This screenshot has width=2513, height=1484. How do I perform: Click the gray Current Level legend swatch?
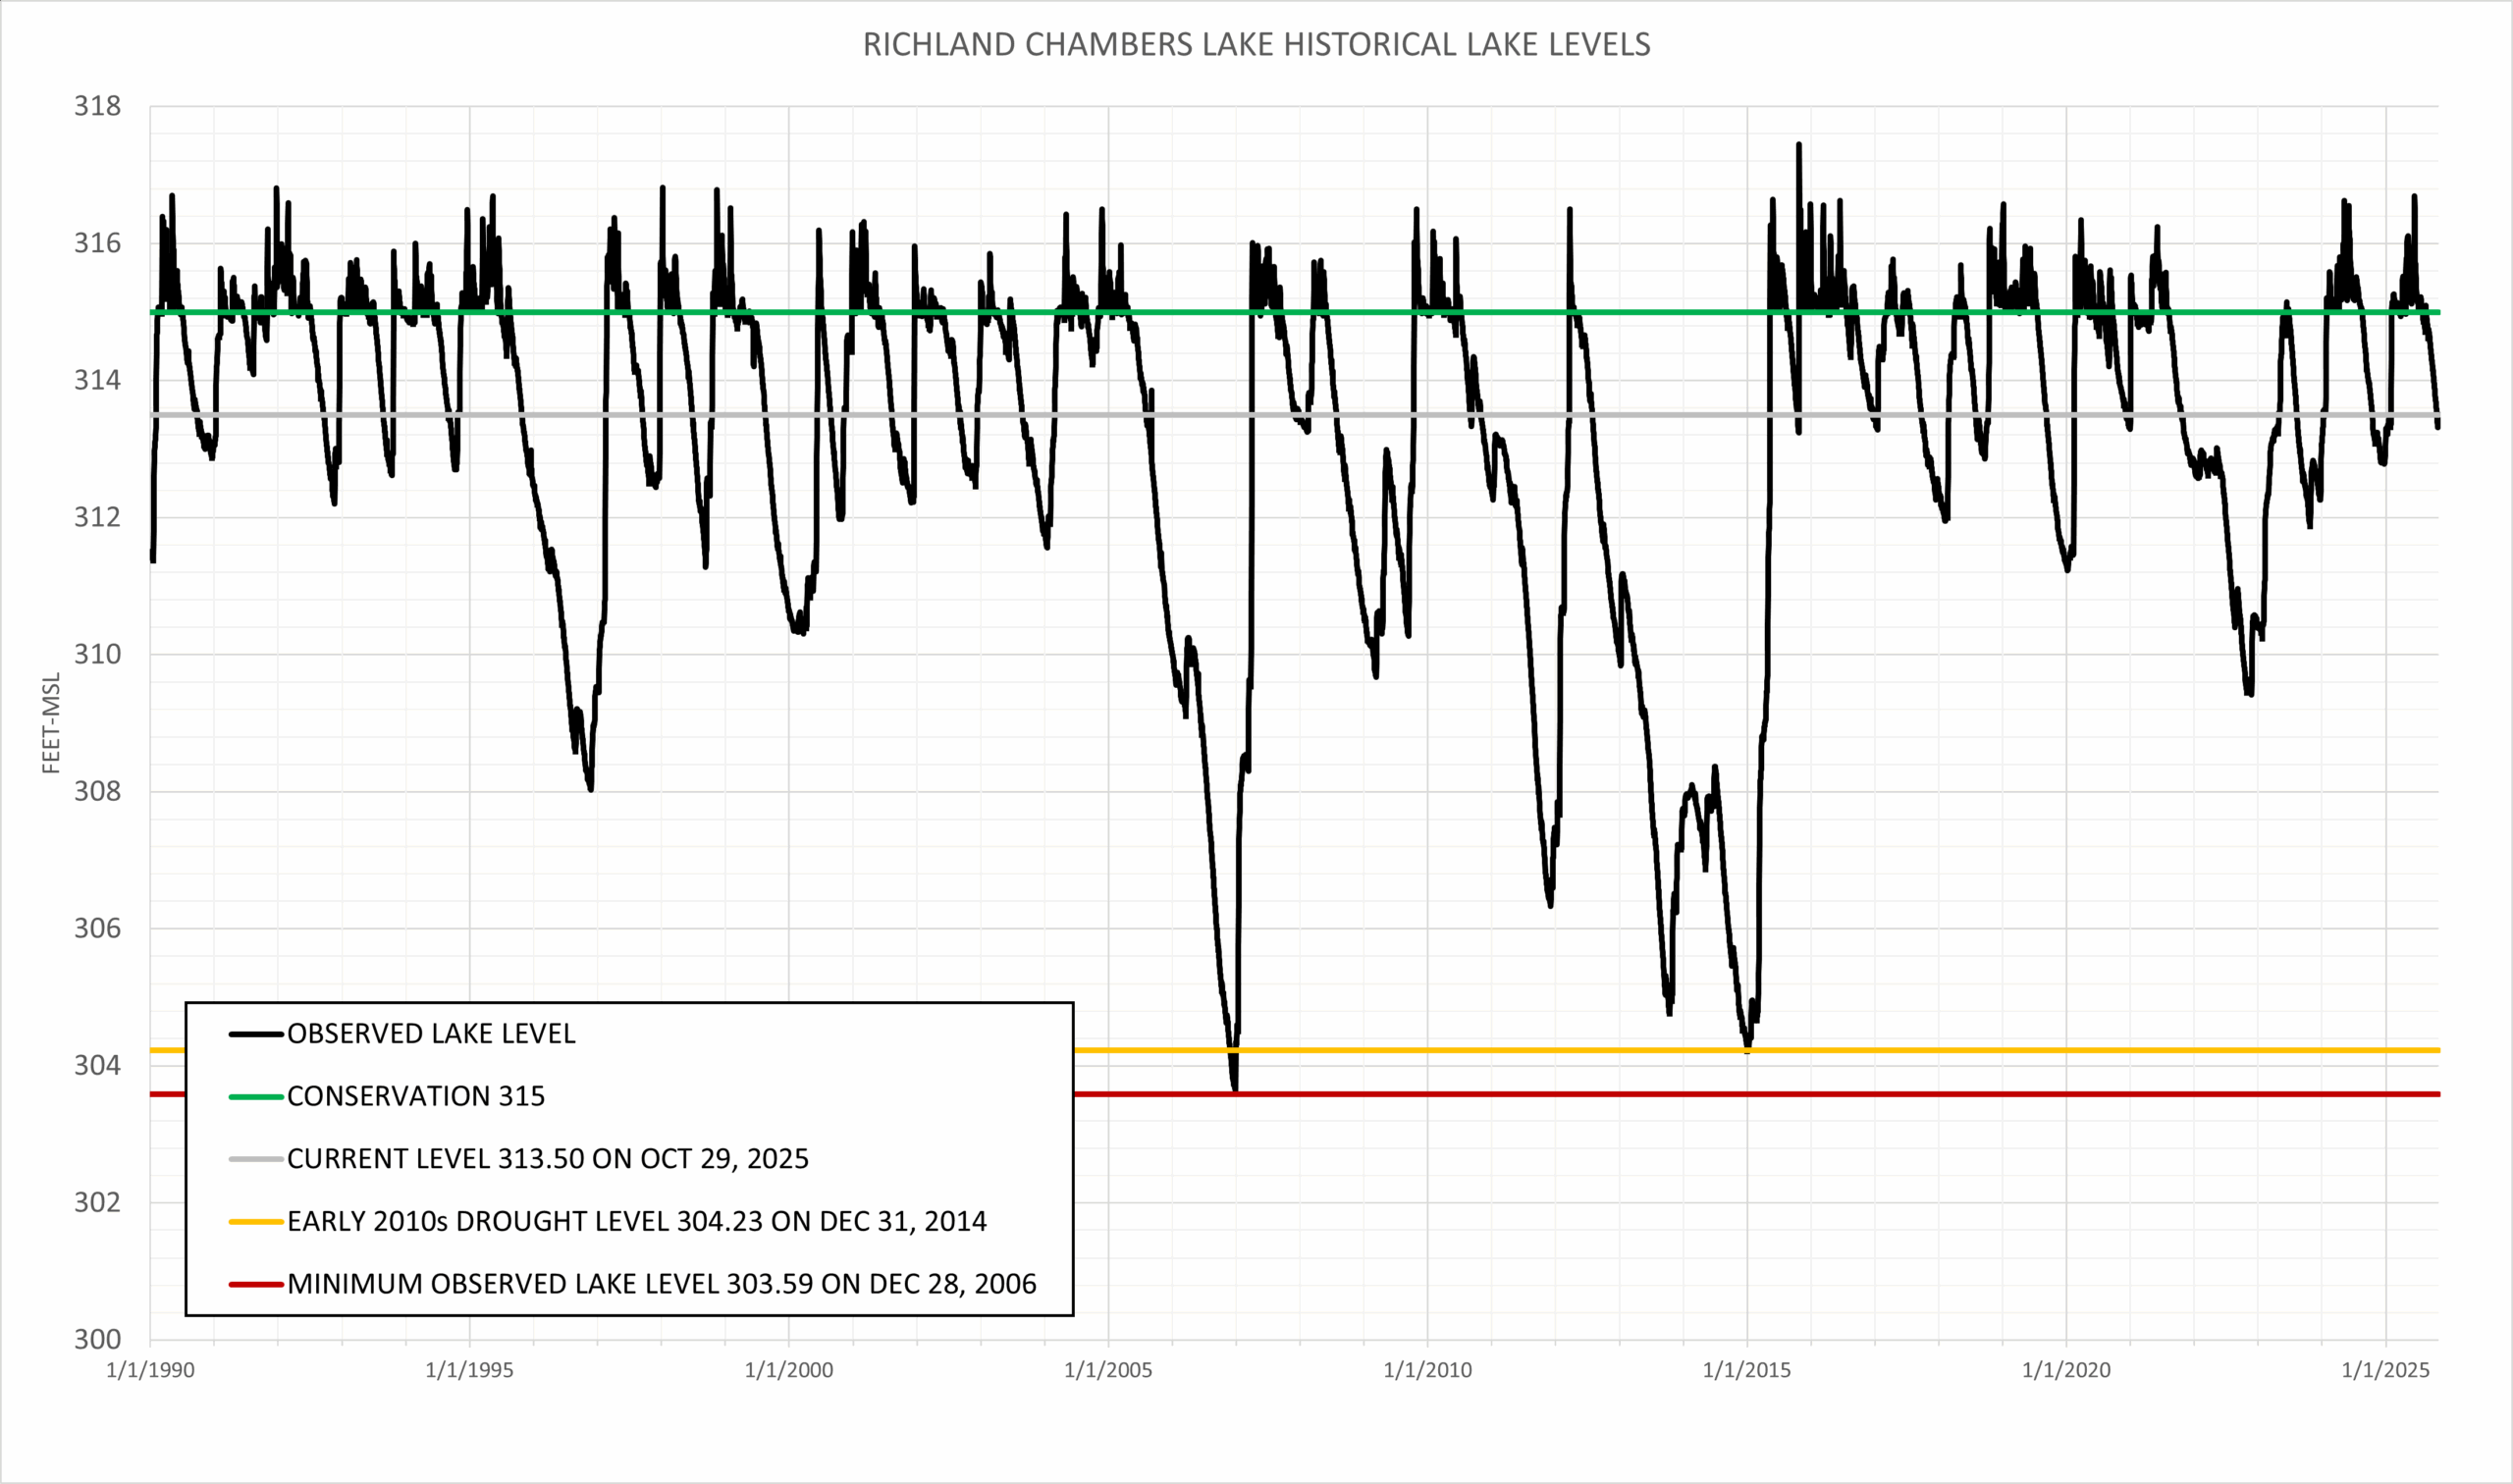coord(256,1159)
